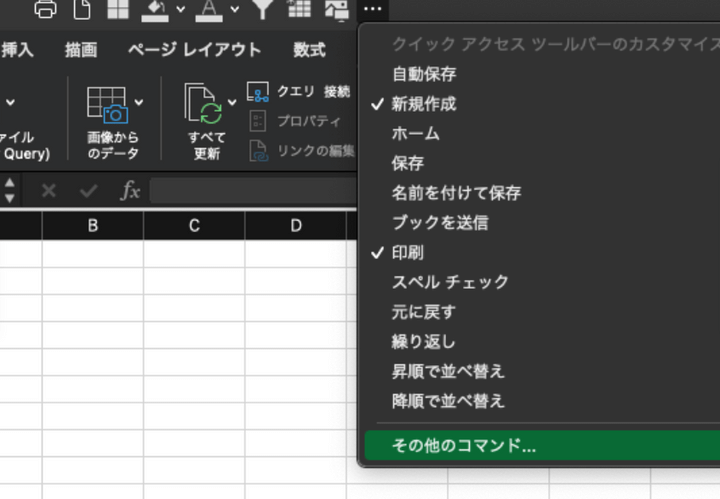Screen dimensions: 720x499
Task: Click the print icon in quick access toolbar
Action: 46,9
